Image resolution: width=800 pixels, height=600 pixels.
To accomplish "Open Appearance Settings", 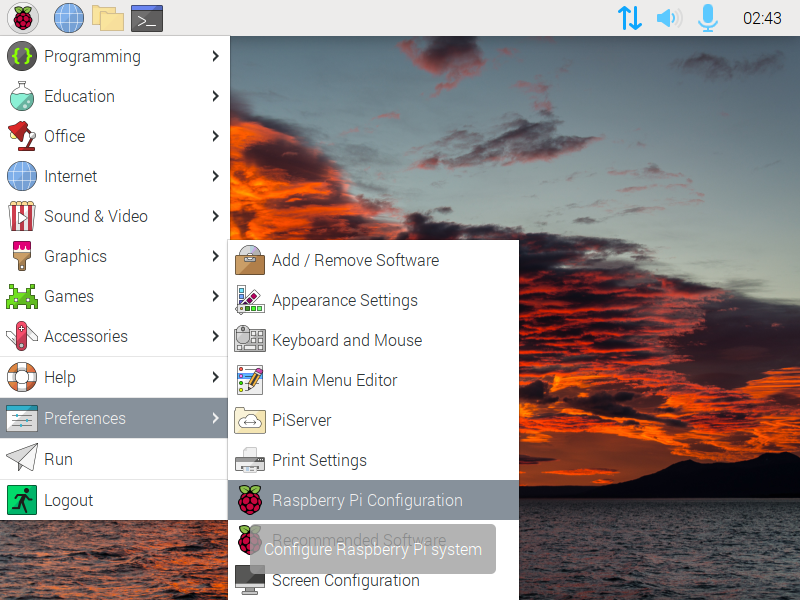I will click(x=345, y=300).
